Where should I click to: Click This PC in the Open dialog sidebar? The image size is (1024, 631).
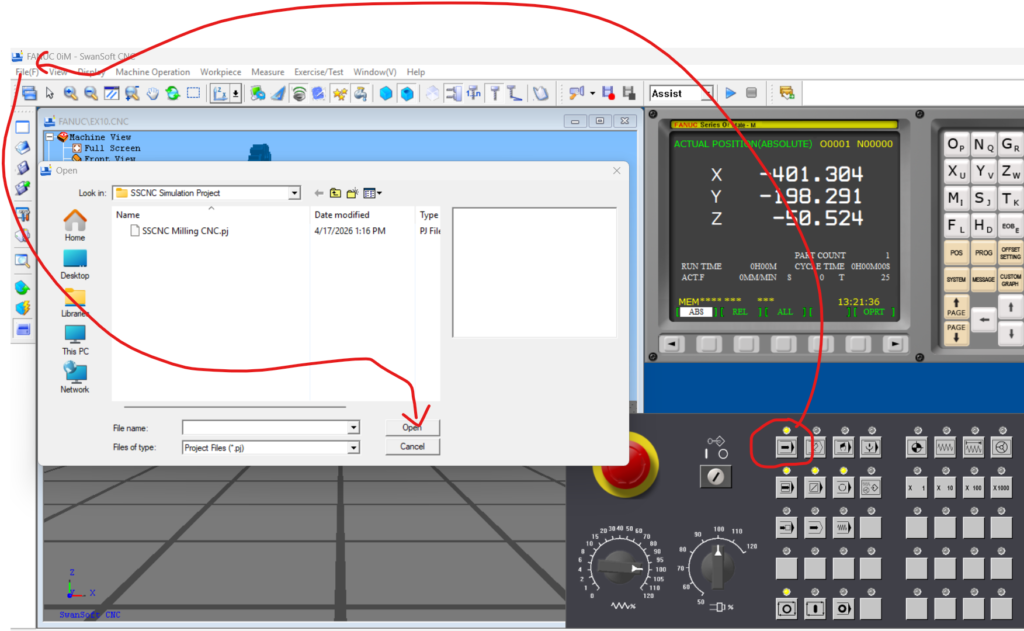coord(75,340)
